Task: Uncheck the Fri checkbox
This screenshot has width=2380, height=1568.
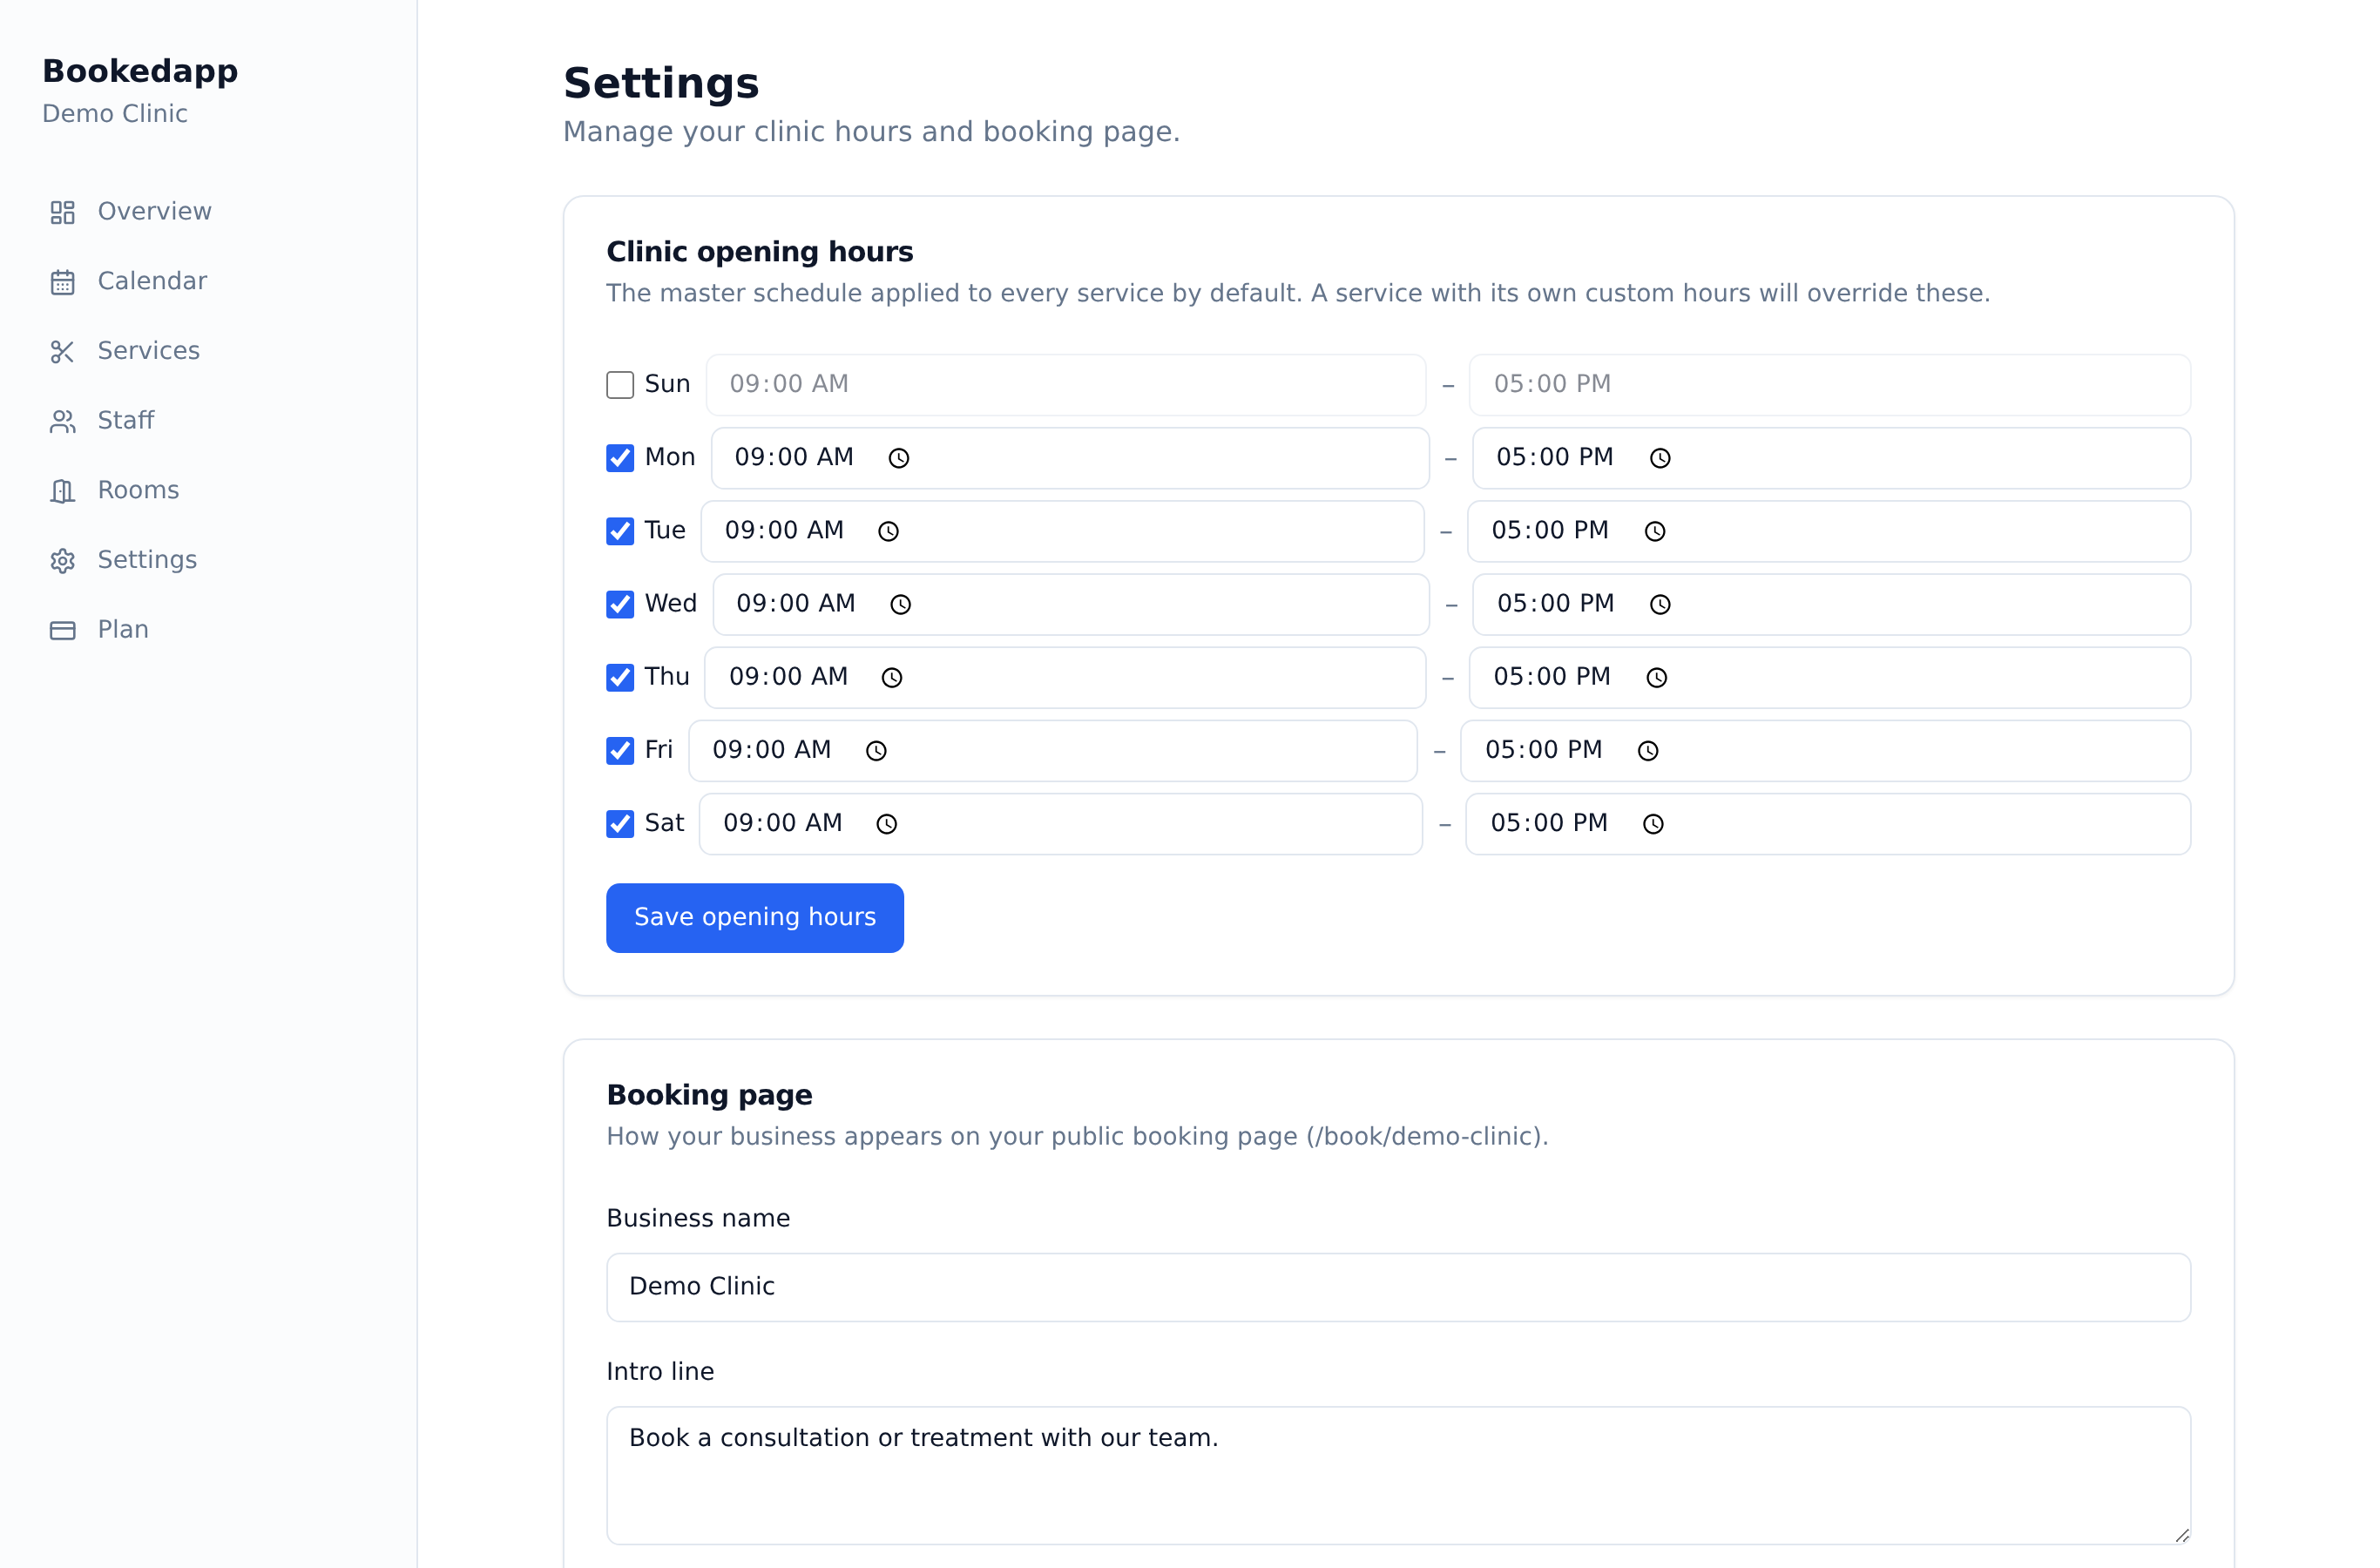Action: coord(620,750)
